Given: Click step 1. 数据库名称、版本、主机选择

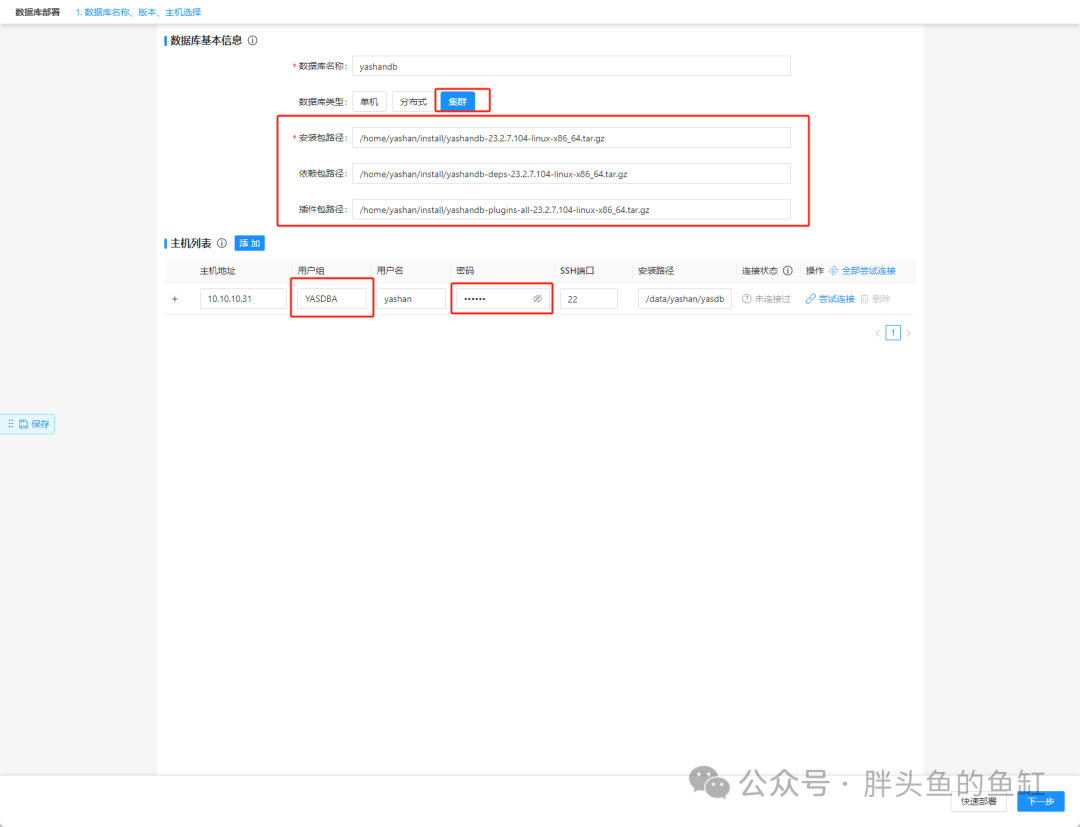Looking at the screenshot, I should coord(138,12).
